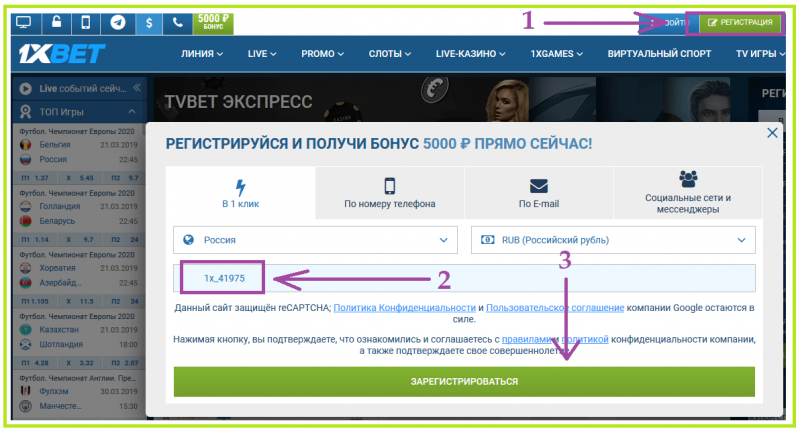Click the РЕГИСТРАЦИЯ button in header

740,23
